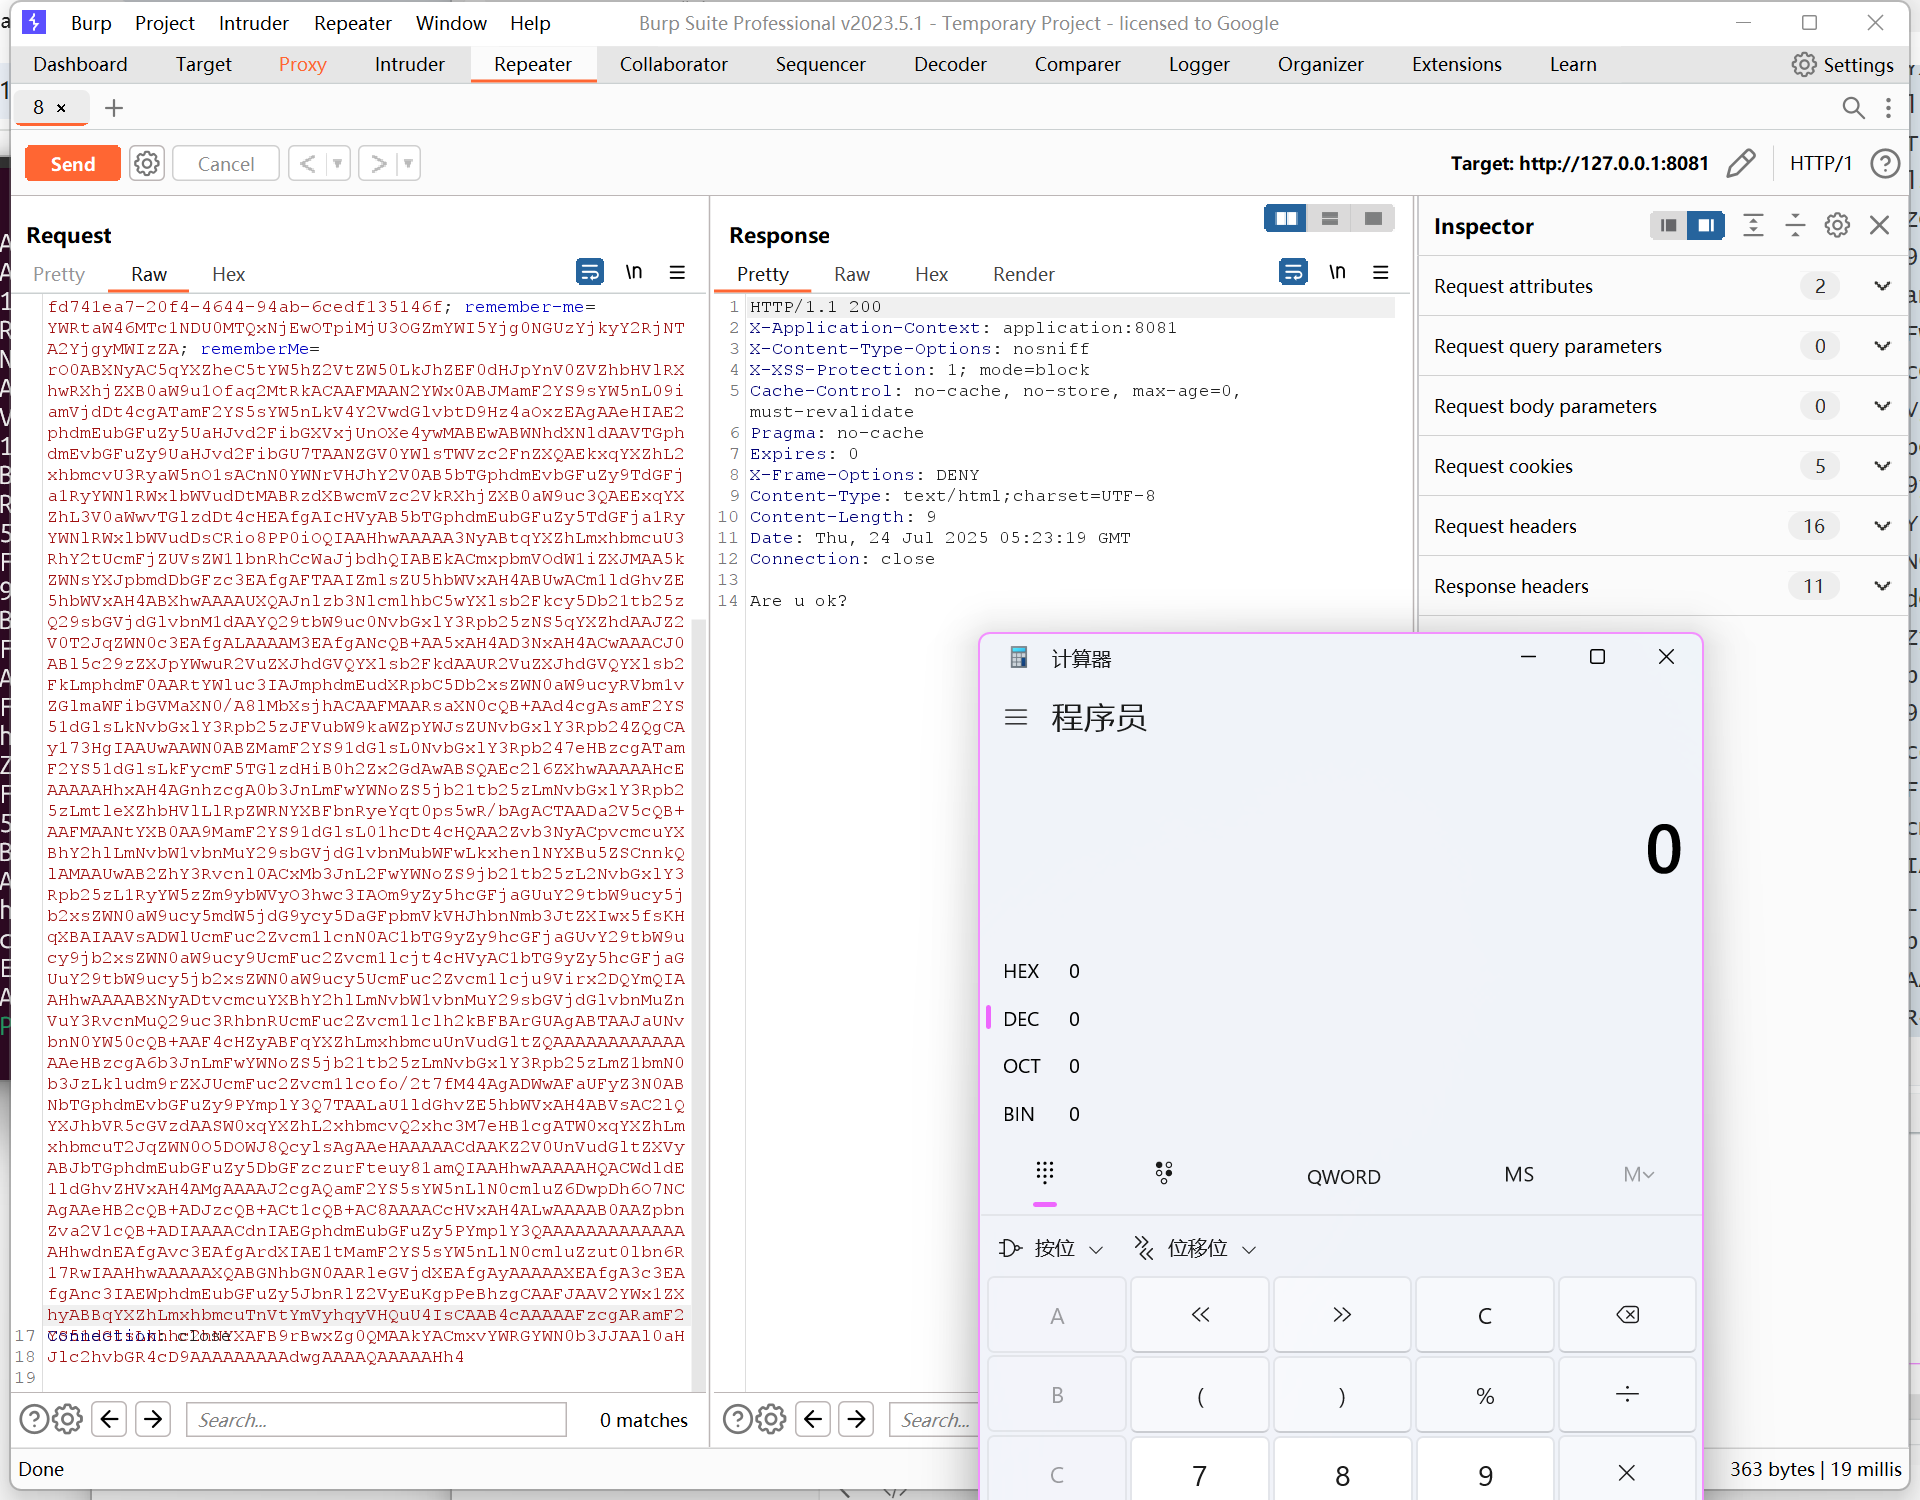The height and width of the screenshot is (1500, 1920).
Task: Toggle message wrap icon in Request panel
Action: point(589,272)
